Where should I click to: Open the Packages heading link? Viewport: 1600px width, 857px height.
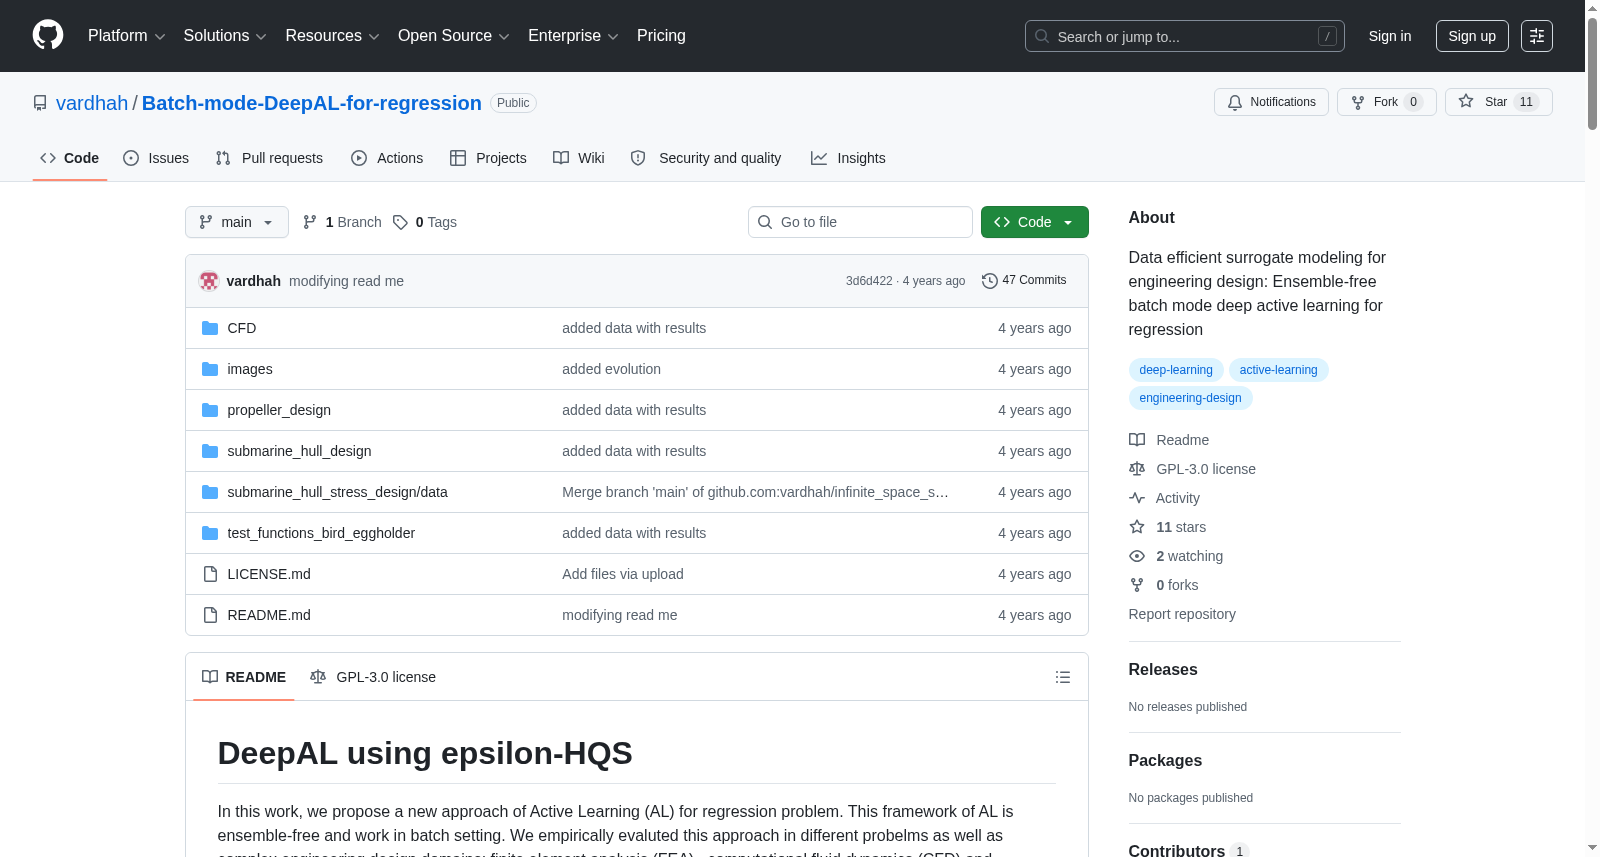pos(1165,761)
